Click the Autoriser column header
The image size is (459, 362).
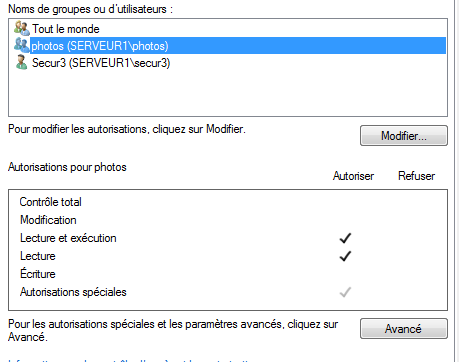click(353, 176)
